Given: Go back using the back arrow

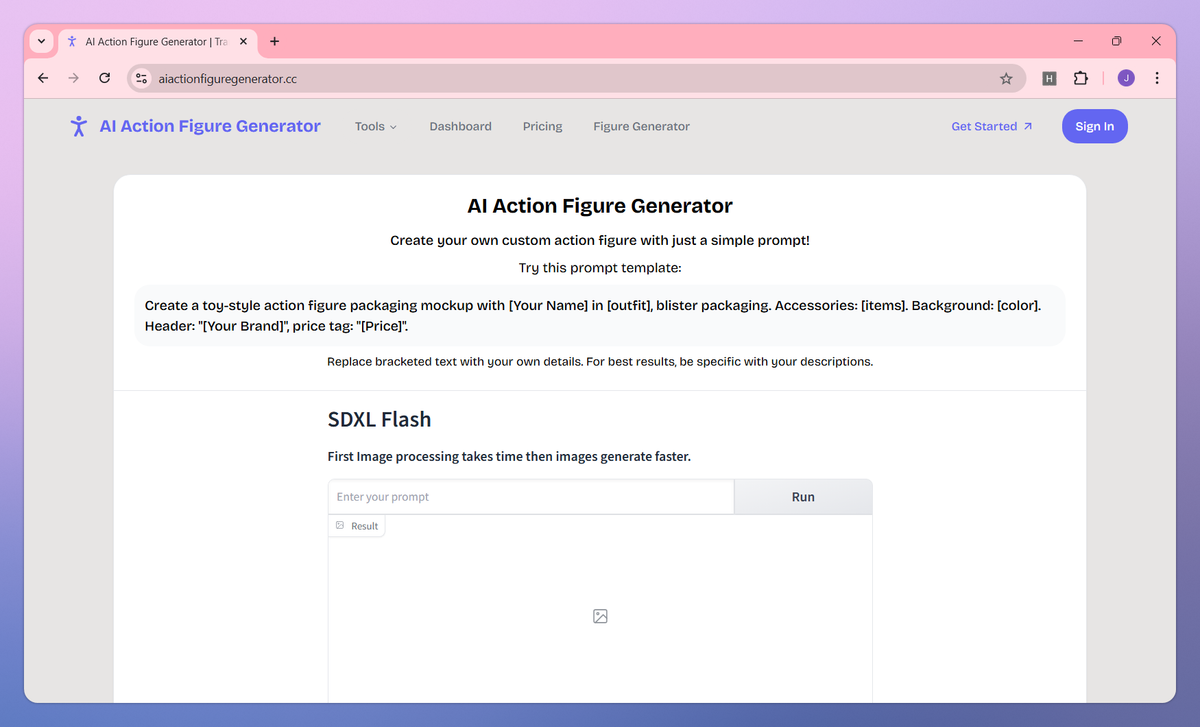Looking at the screenshot, I should point(42,77).
